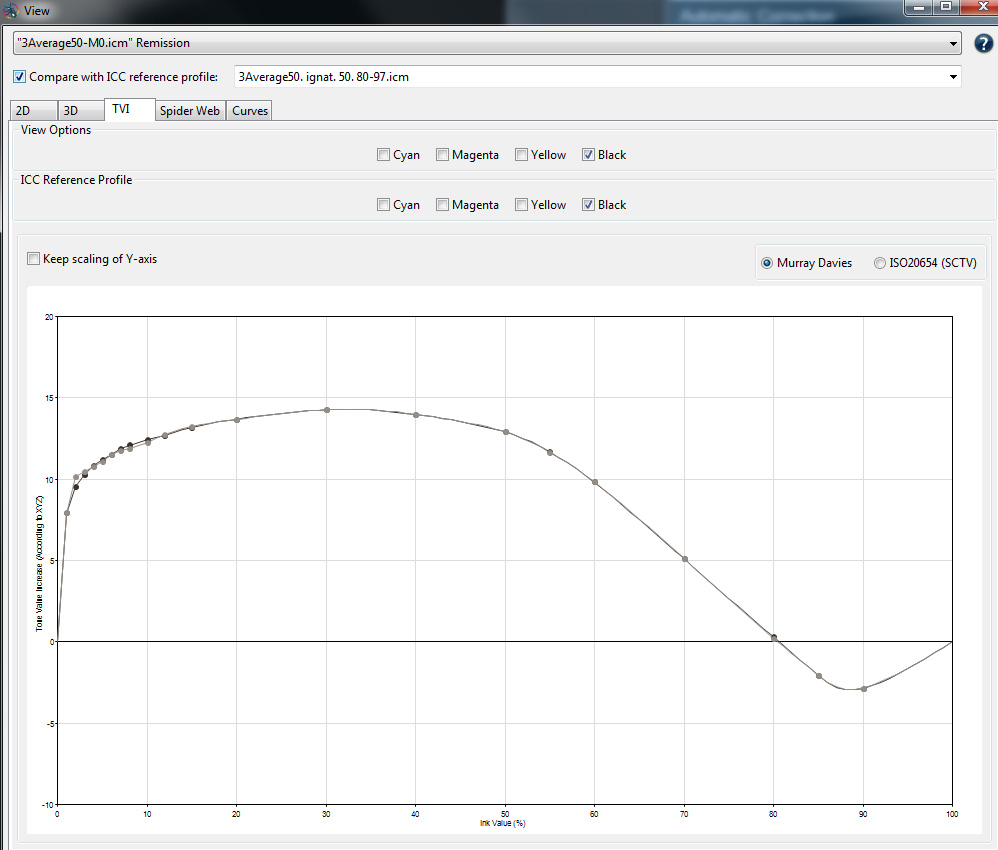
Task: Click the curve data point at 70% ink
Action: (685, 559)
